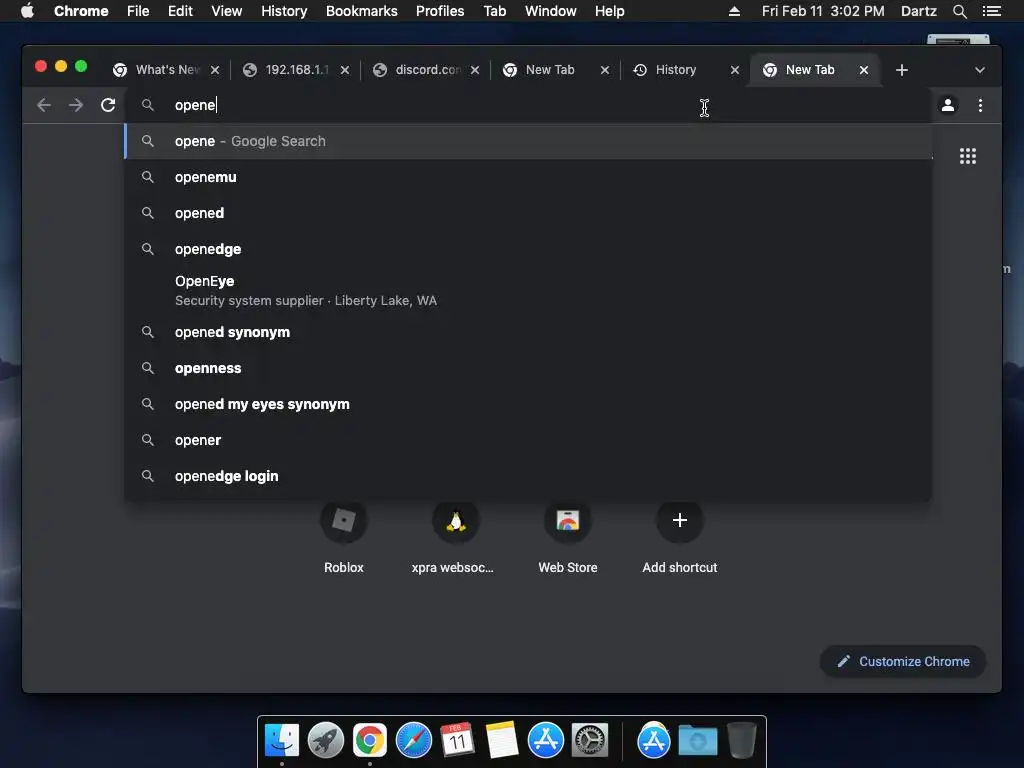Pick the 'openness' suggestion
The height and width of the screenshot is (768, 1024).
[x=528, y=368]
